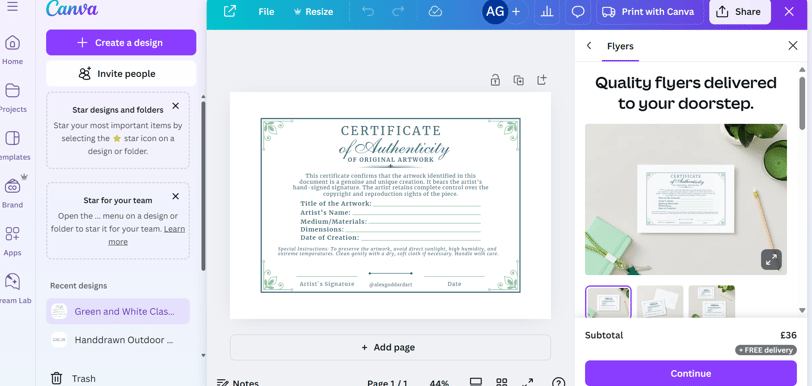Click the left sidebar scrollbar

pos(203,185)
